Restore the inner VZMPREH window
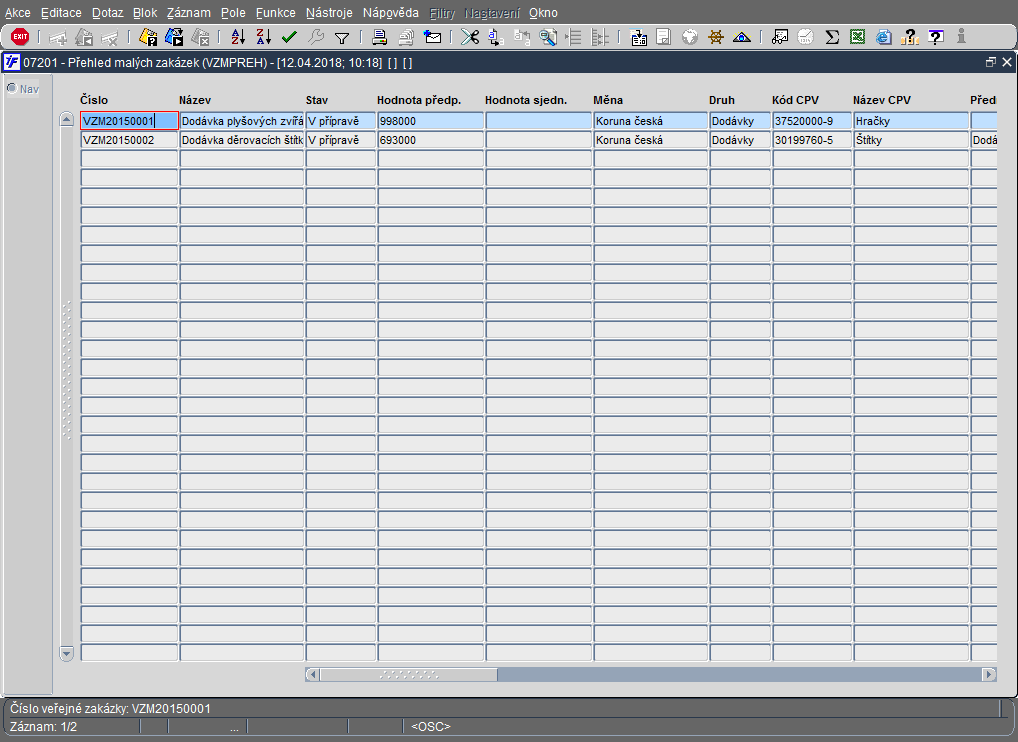The height and width of the screenshot is (742, 1018). pos(991,62)
